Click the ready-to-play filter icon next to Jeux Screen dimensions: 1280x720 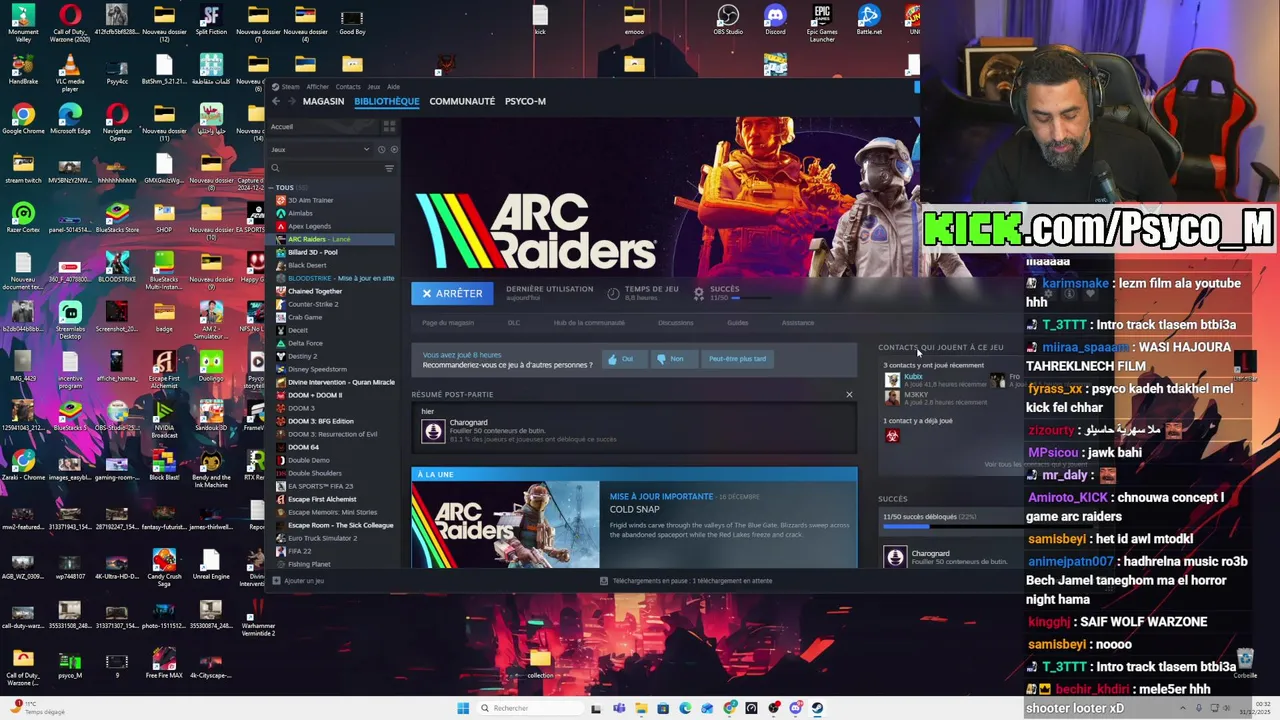[393, 150]
